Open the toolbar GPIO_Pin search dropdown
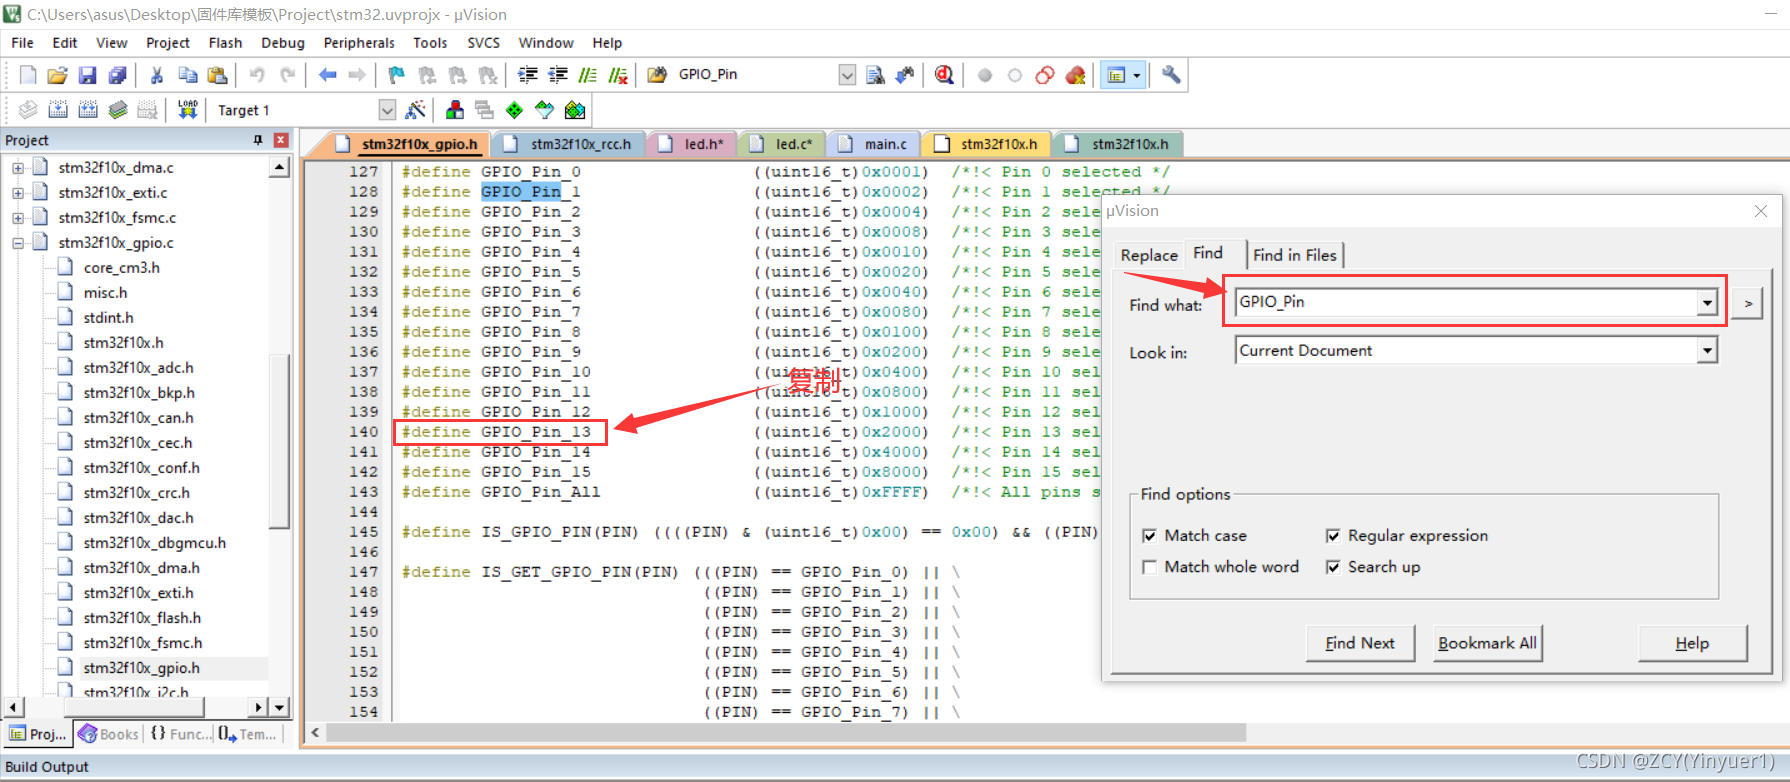Screen dimensions: 1790x782 click(847, 75)
